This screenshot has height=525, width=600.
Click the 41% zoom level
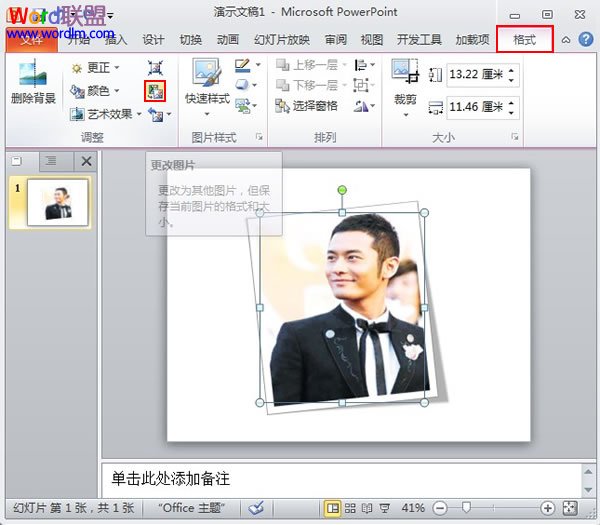(413, 508)
